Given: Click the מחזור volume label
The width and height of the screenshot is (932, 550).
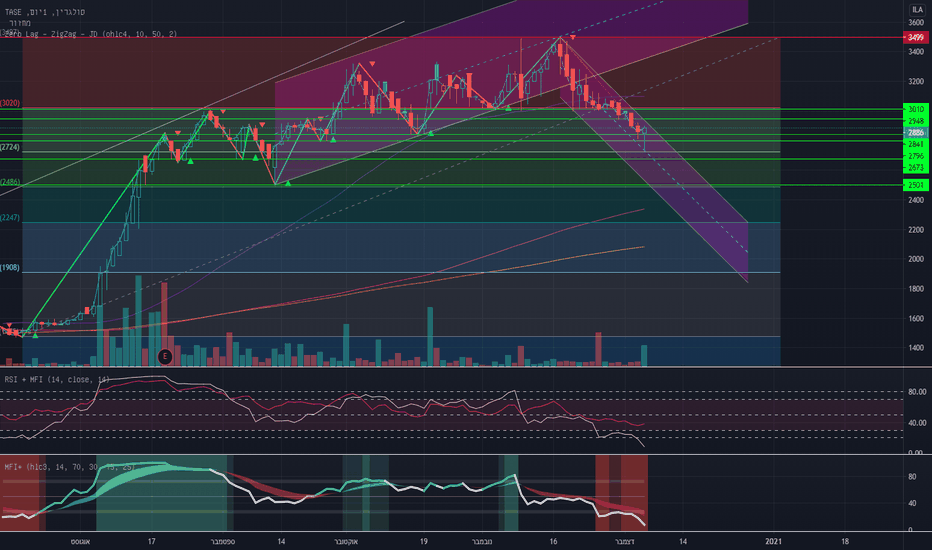Looking at the screenshot, I should [20, 23].
